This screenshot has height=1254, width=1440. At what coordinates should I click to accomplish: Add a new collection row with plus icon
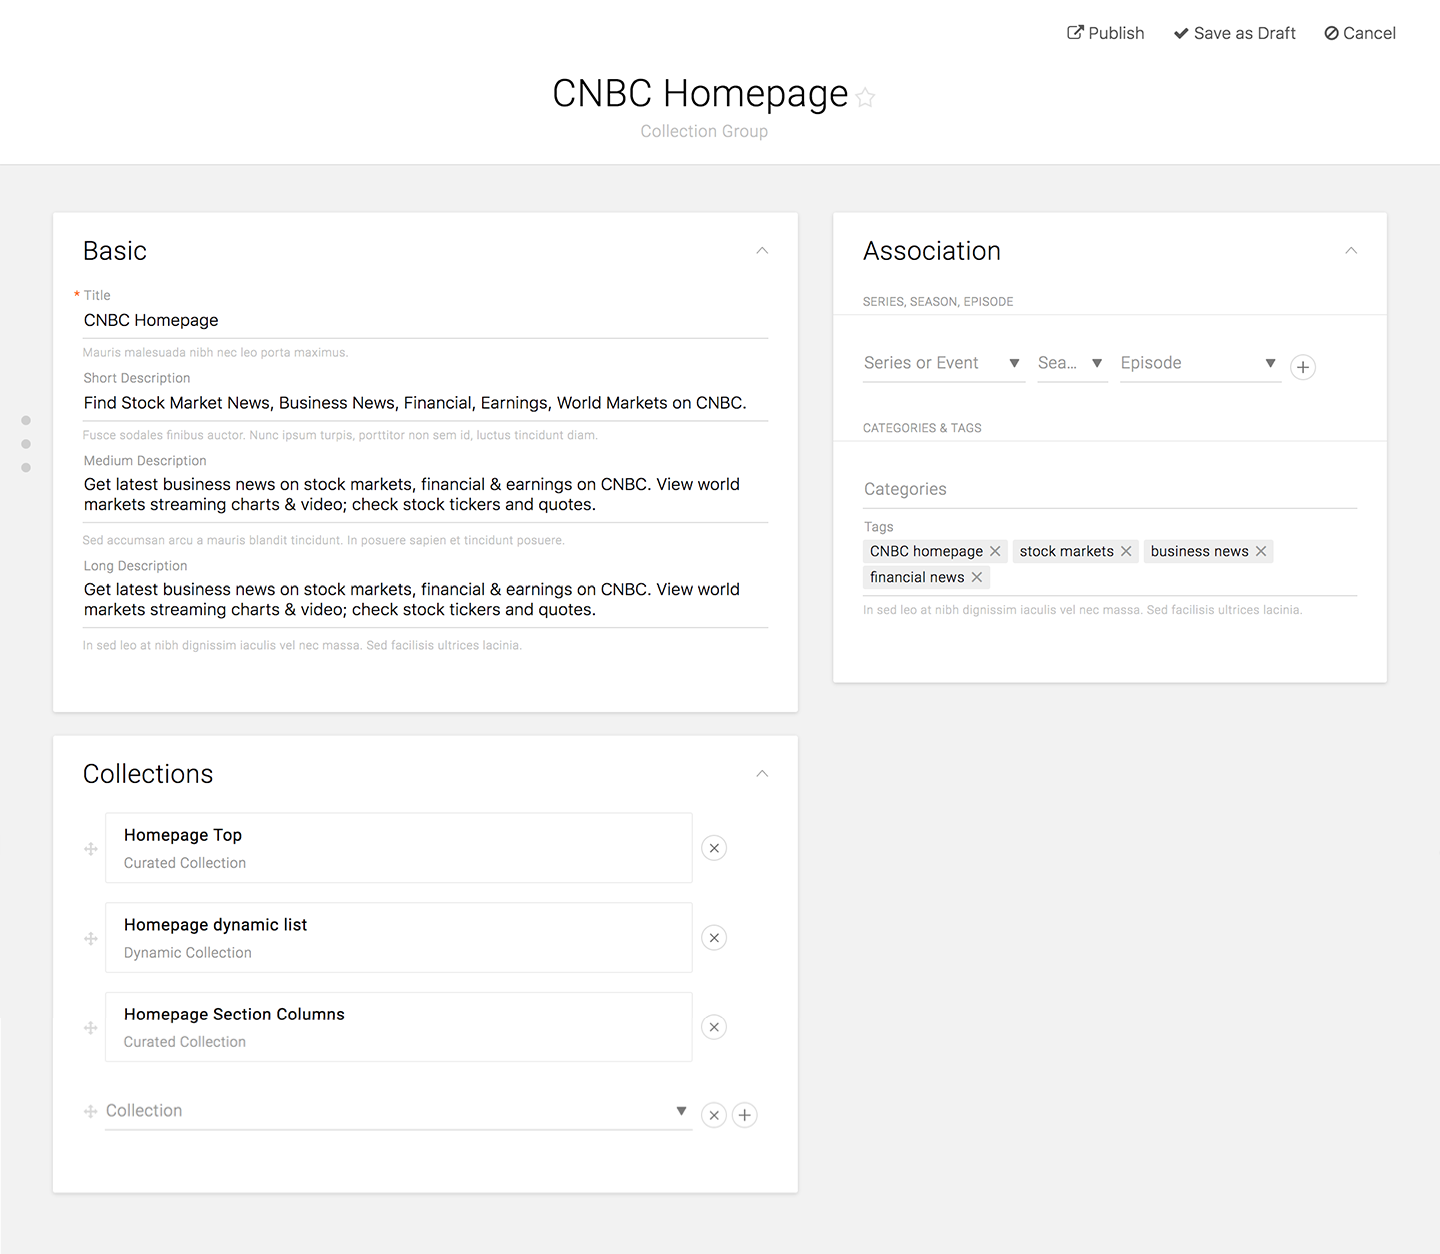pyautogui.click(x=745, y=1115)
